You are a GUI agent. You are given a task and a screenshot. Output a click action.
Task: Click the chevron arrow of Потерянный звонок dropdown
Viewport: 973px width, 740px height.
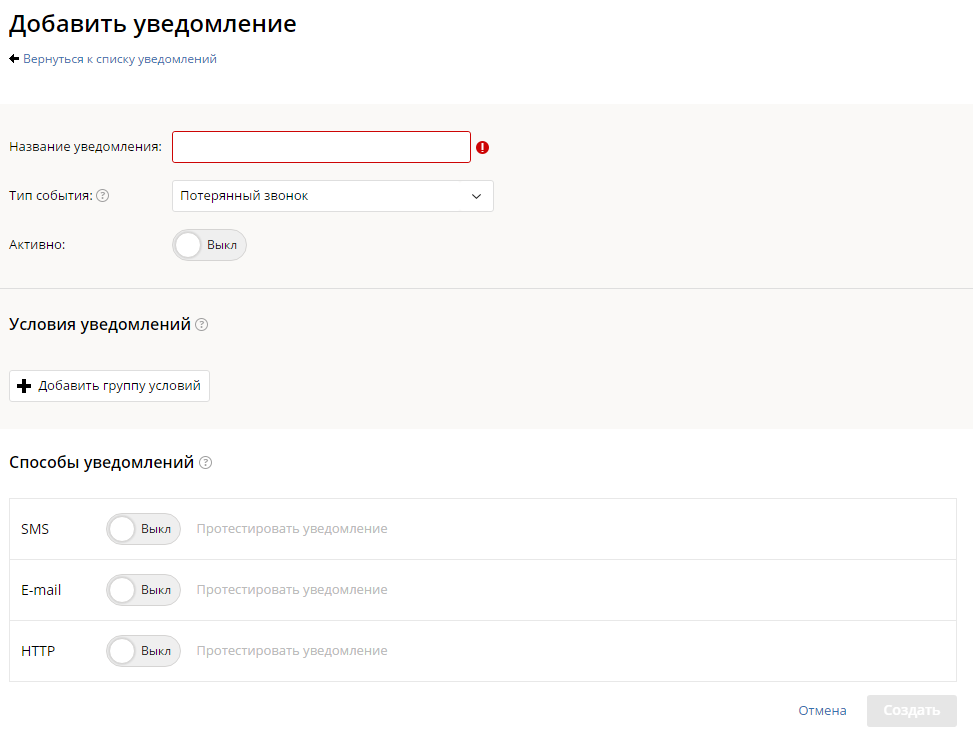pyautogui.click(x=476, y=196)
